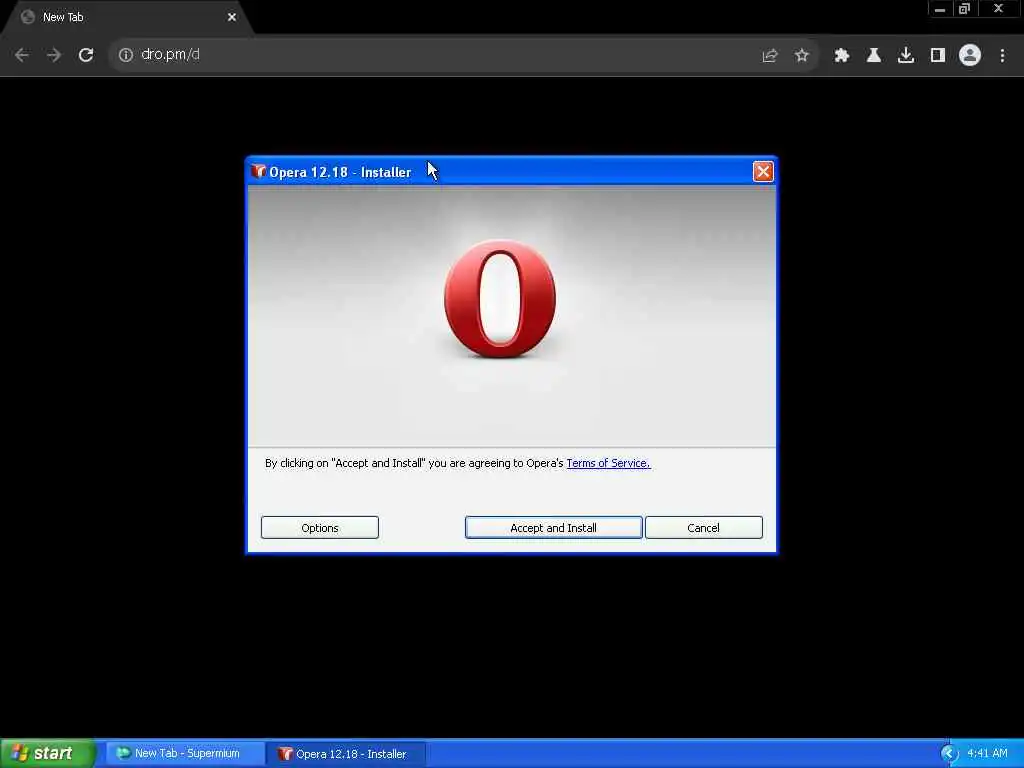This screenshot has height=768, width=1024.
Task: Open Opera's Terms of Service link
Action: click(608, 463)
